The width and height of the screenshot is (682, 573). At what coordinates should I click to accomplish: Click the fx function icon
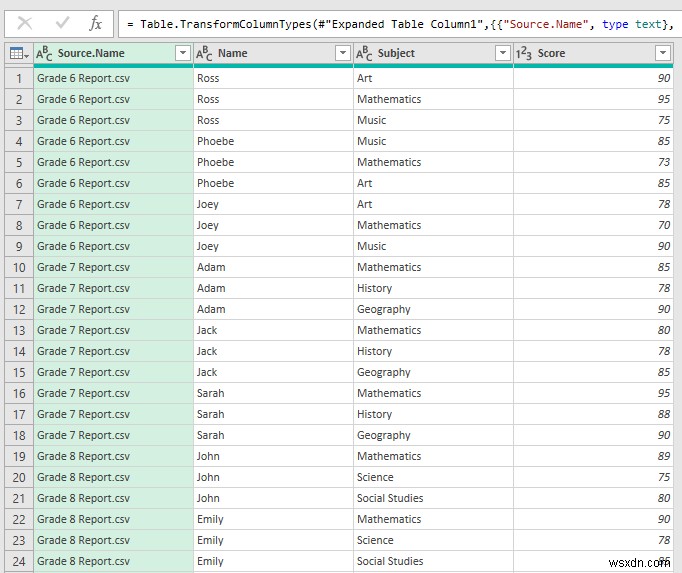(x=95, y=23)
